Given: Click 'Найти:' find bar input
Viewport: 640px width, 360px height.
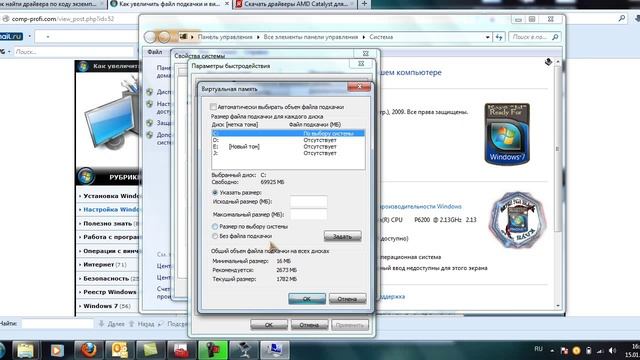Looking at the screenshot, I should pyautogui.click(x=57, y=324).
